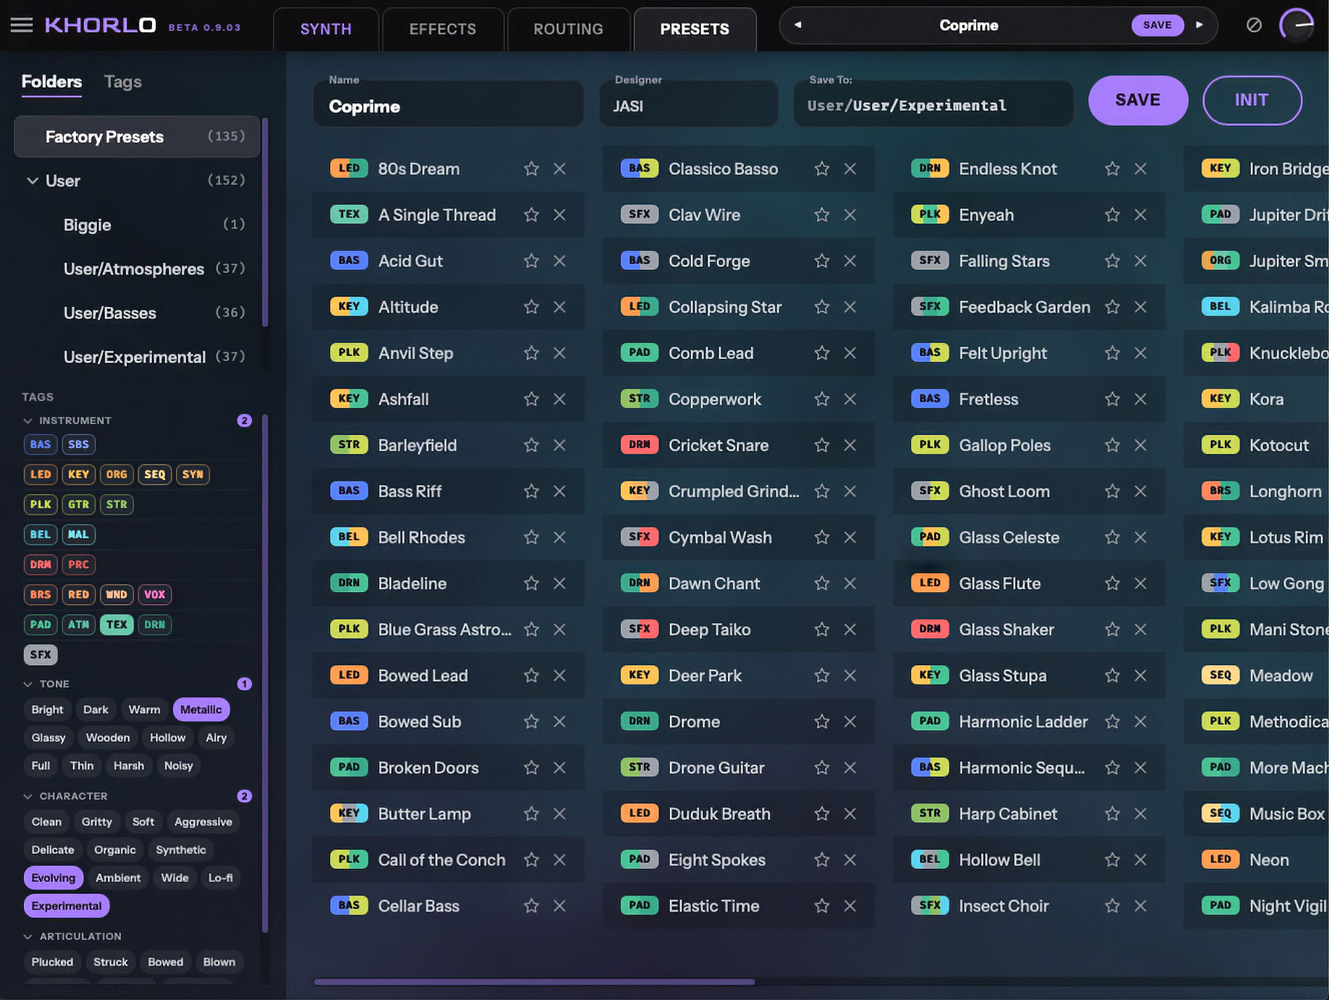
Task: Open the ROUTING tab
Action: click(x=568, y=29)
